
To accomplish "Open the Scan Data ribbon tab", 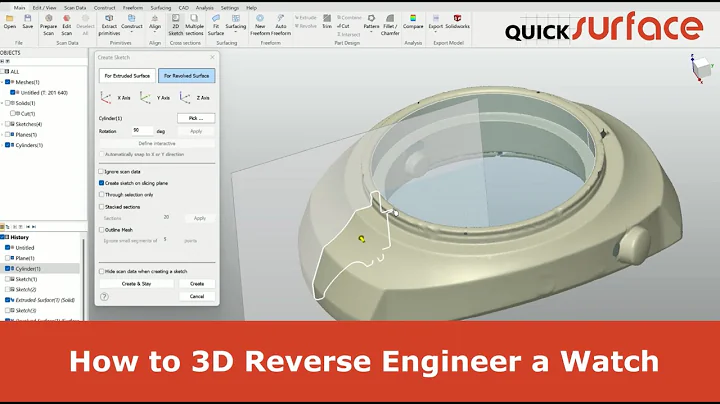I will [x=75, y=8].
